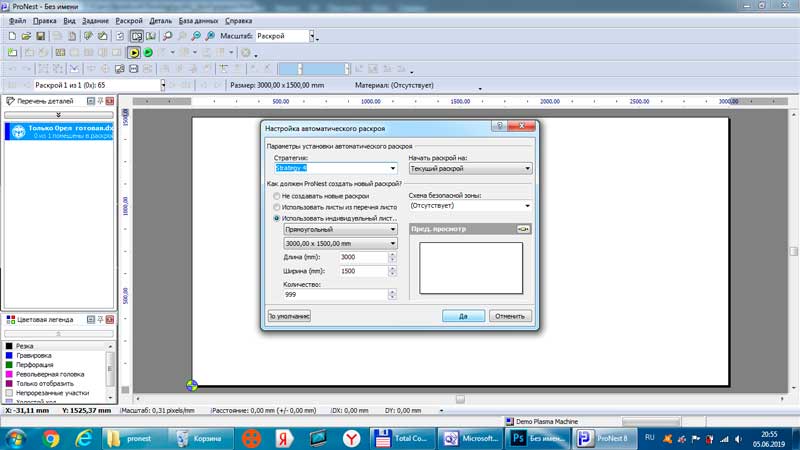This screenshot has width=800, height=450.
Task: Open Internet Explorer from the taskbar
Action: click(83, 438)
